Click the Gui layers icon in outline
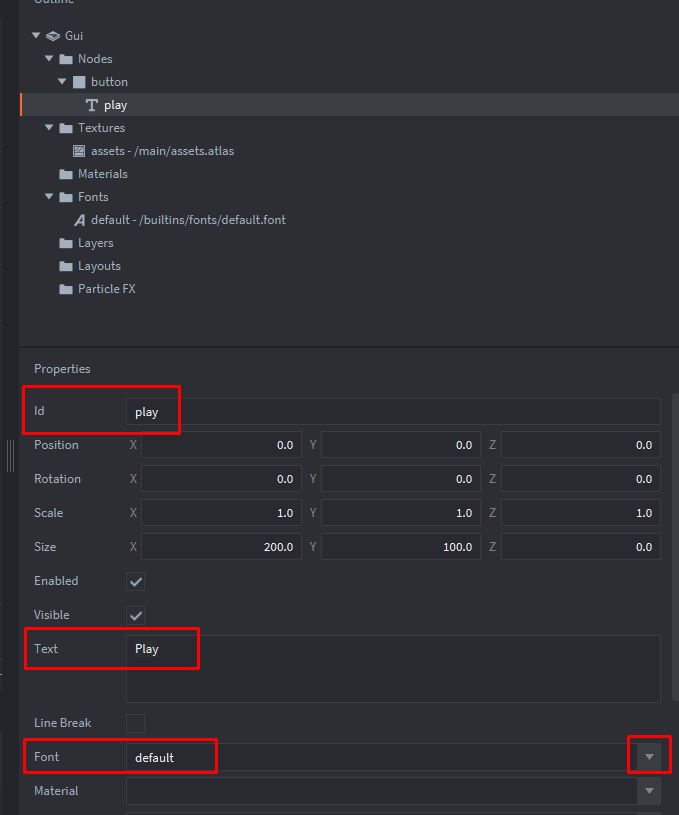 click(x=53, y=36)
